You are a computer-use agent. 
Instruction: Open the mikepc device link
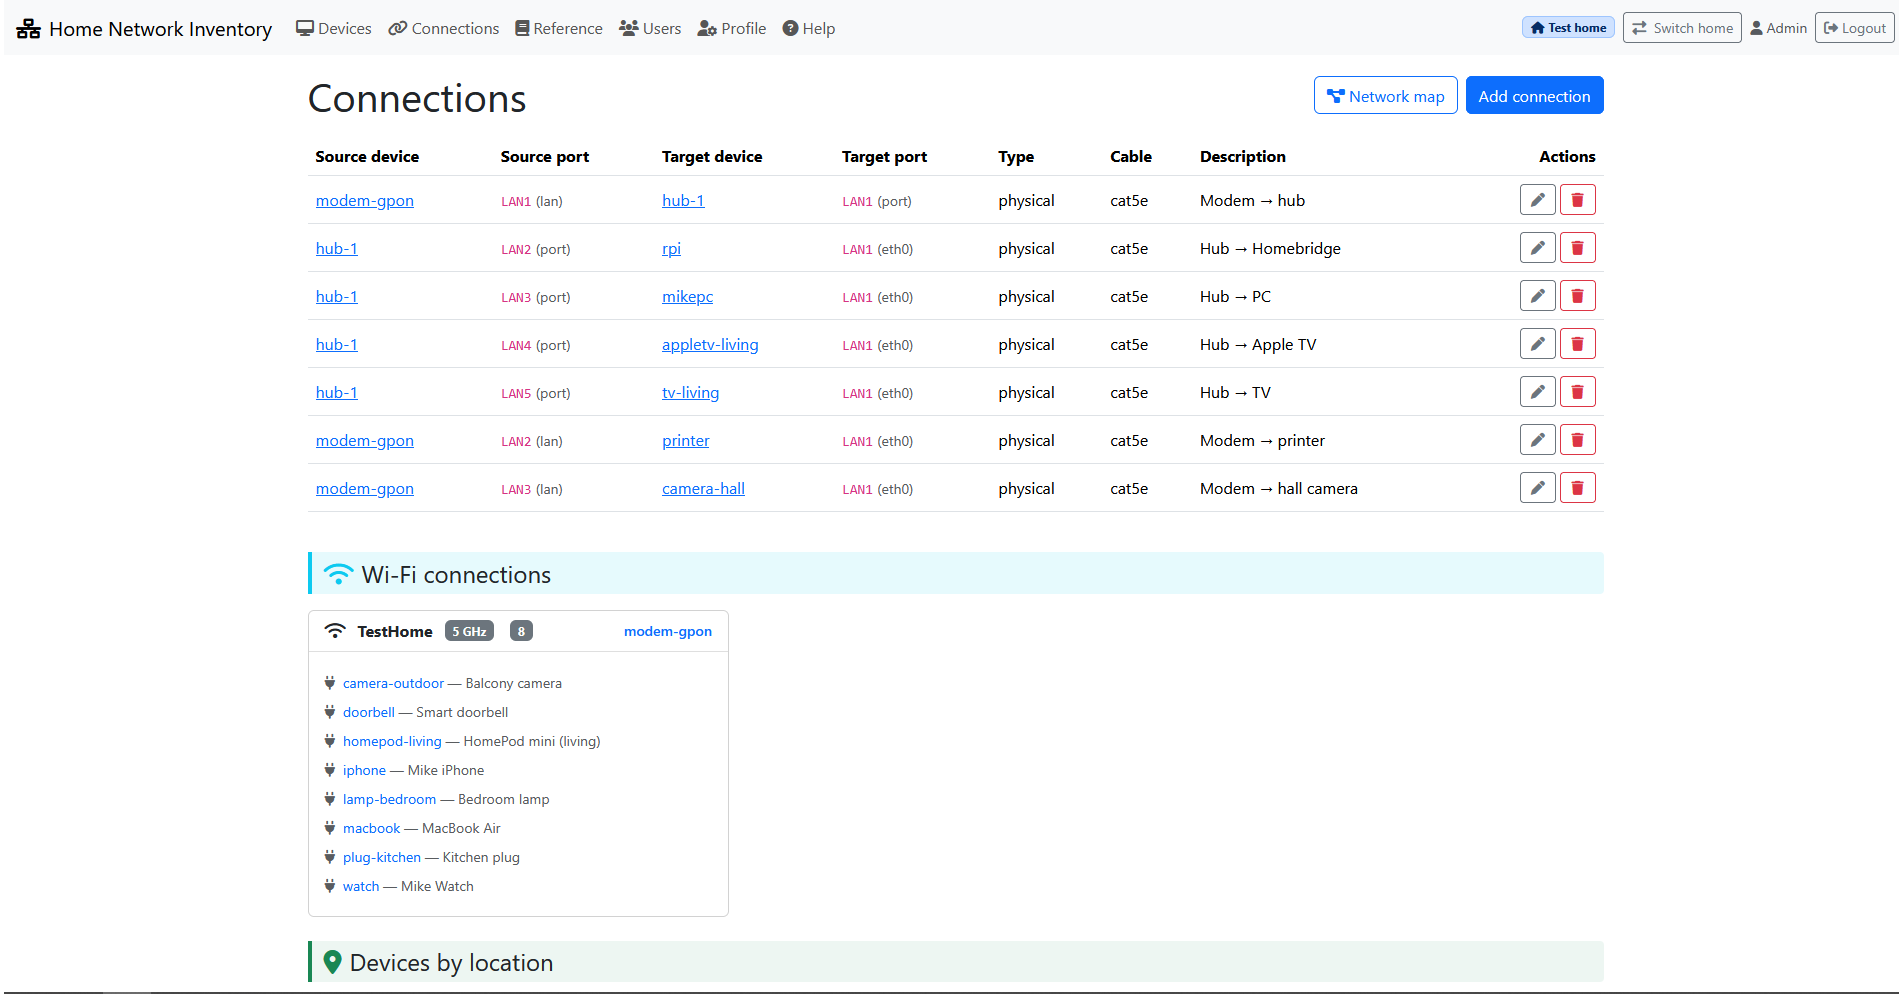tap(687, 296)
